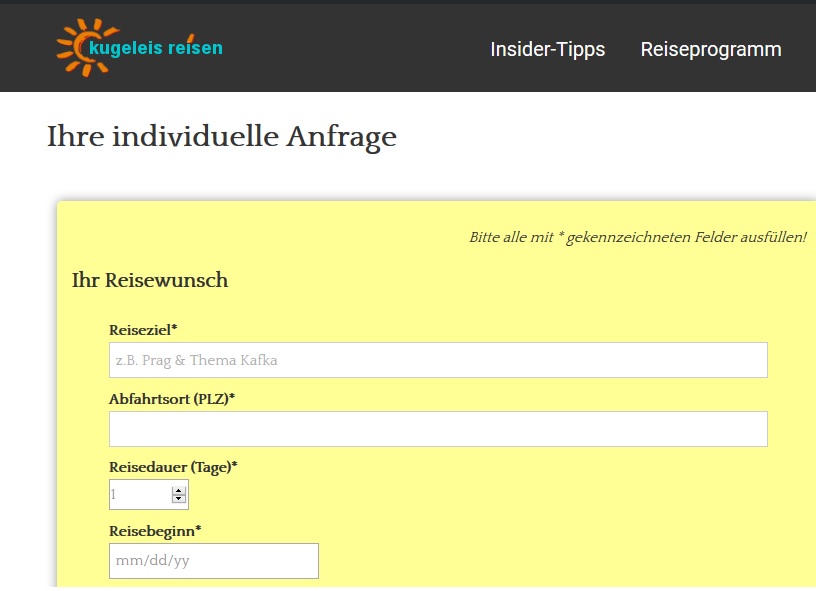The image size is (816, 591).
Task: Click the 'Ihr Reisewunsch' section heading
Action: tap(150, 280)
